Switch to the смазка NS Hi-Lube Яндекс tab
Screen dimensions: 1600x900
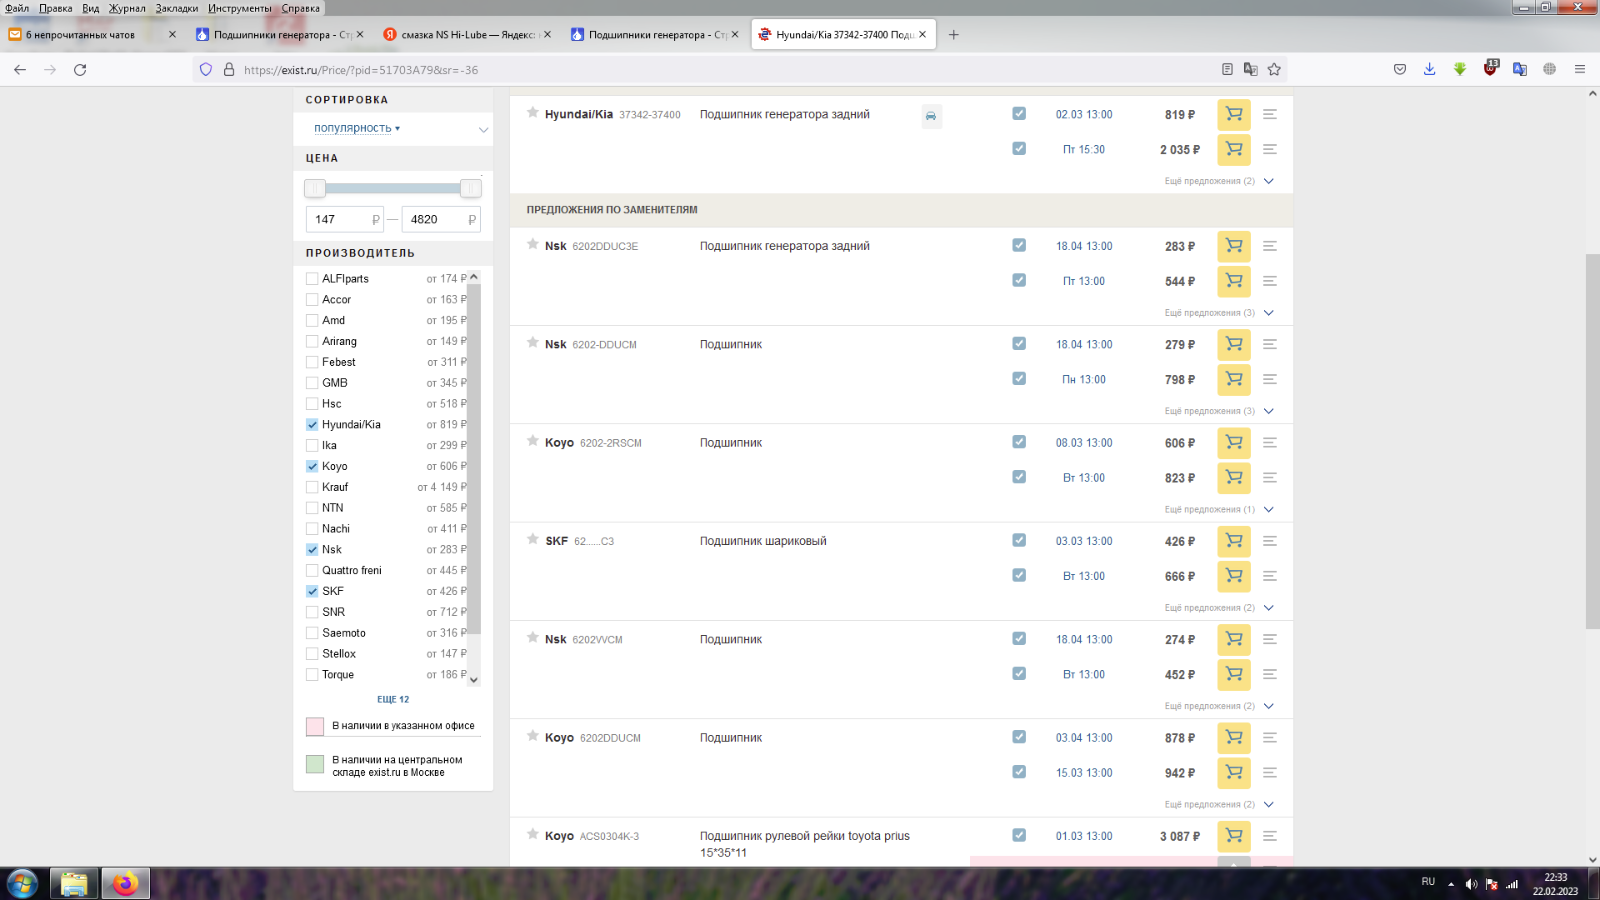[x=468, y=35]
